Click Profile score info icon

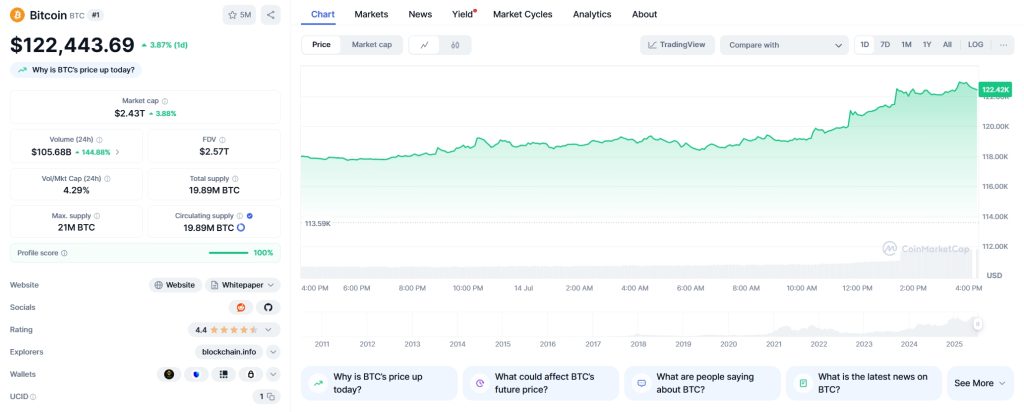pyautogui.click(x=64, y=253)
